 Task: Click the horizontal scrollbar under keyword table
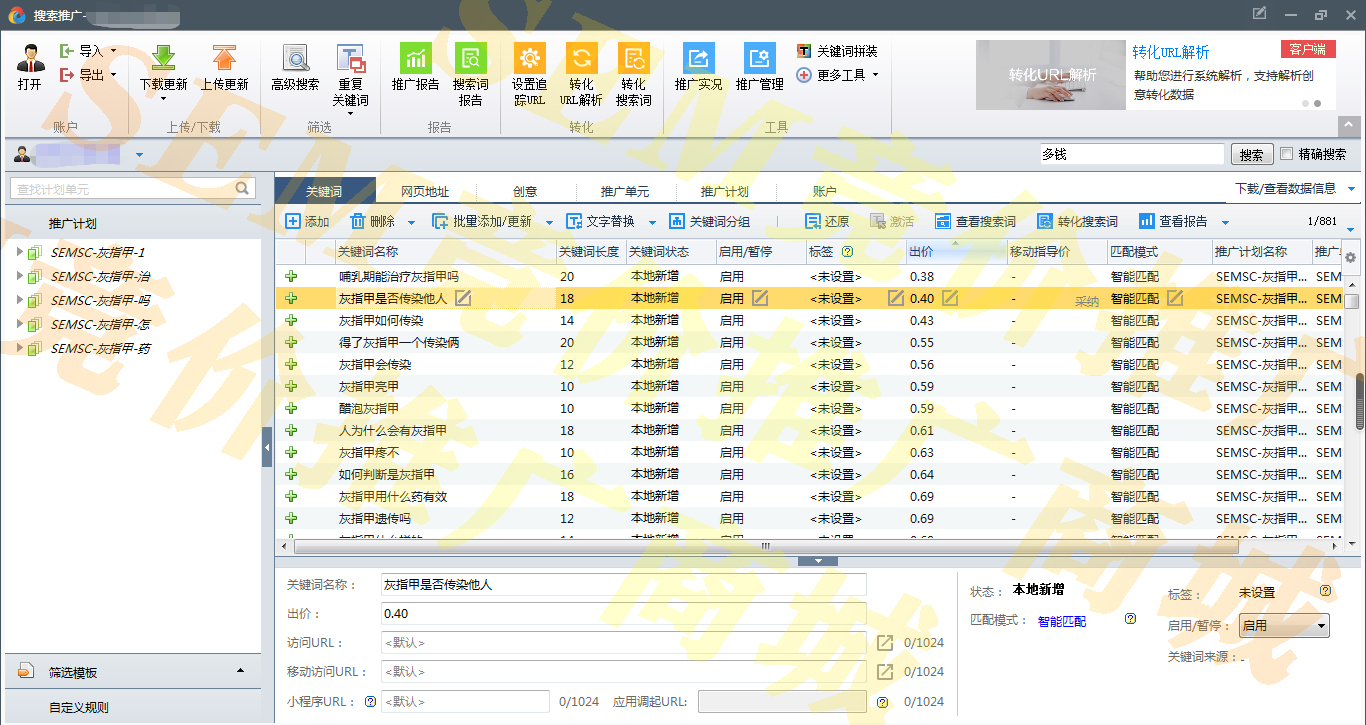tap(765, 546)
